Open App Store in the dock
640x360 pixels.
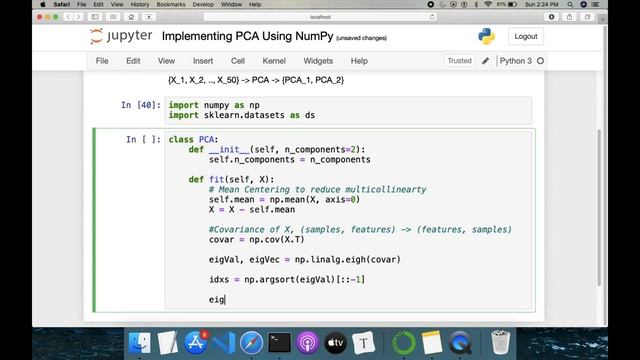[x=196, y=342]
